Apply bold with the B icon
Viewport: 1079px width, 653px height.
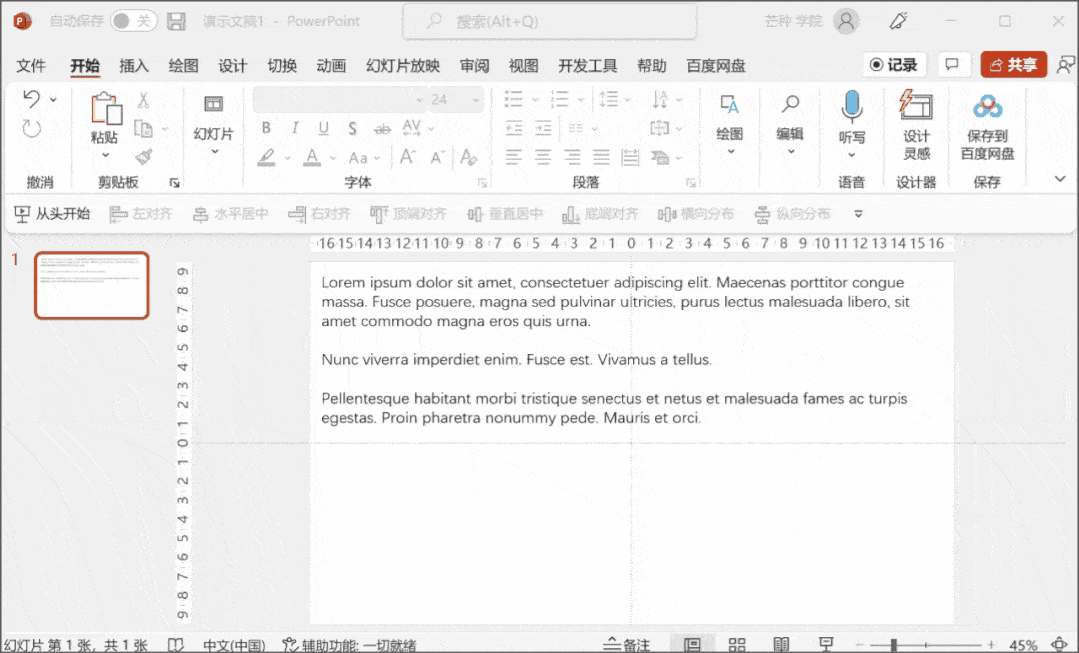tap(265, 128)
